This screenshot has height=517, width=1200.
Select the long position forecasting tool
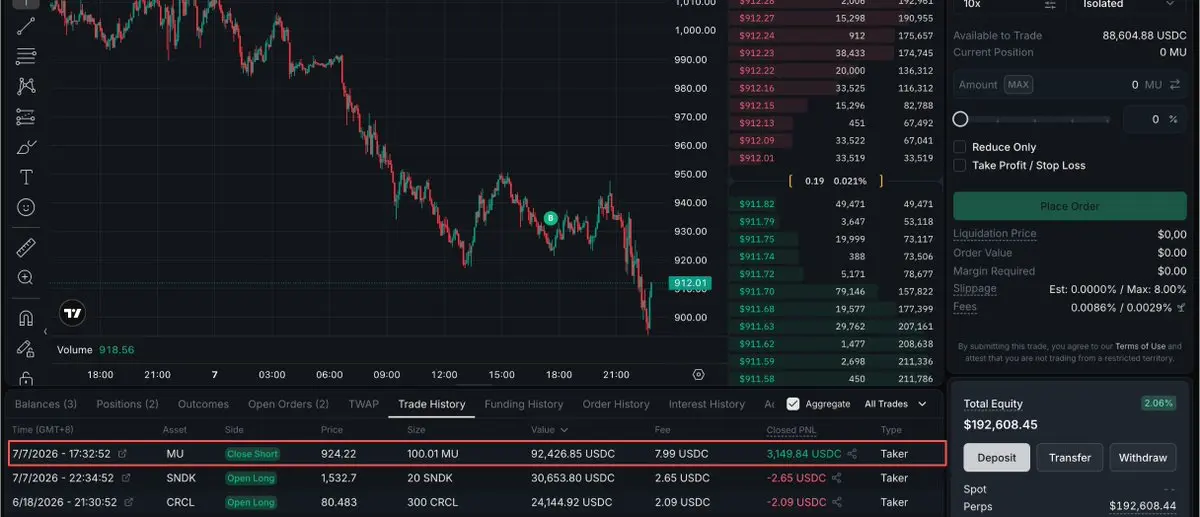27,117
